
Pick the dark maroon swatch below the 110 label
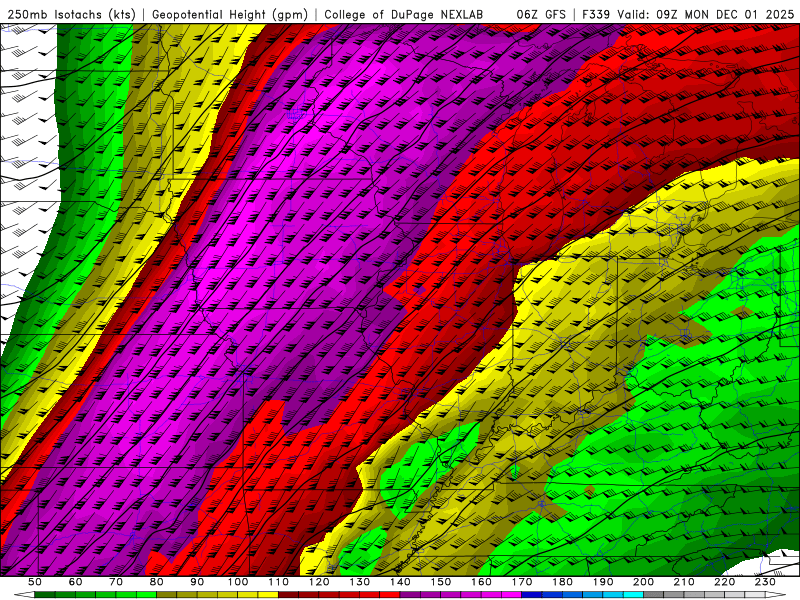click(288, 594)
